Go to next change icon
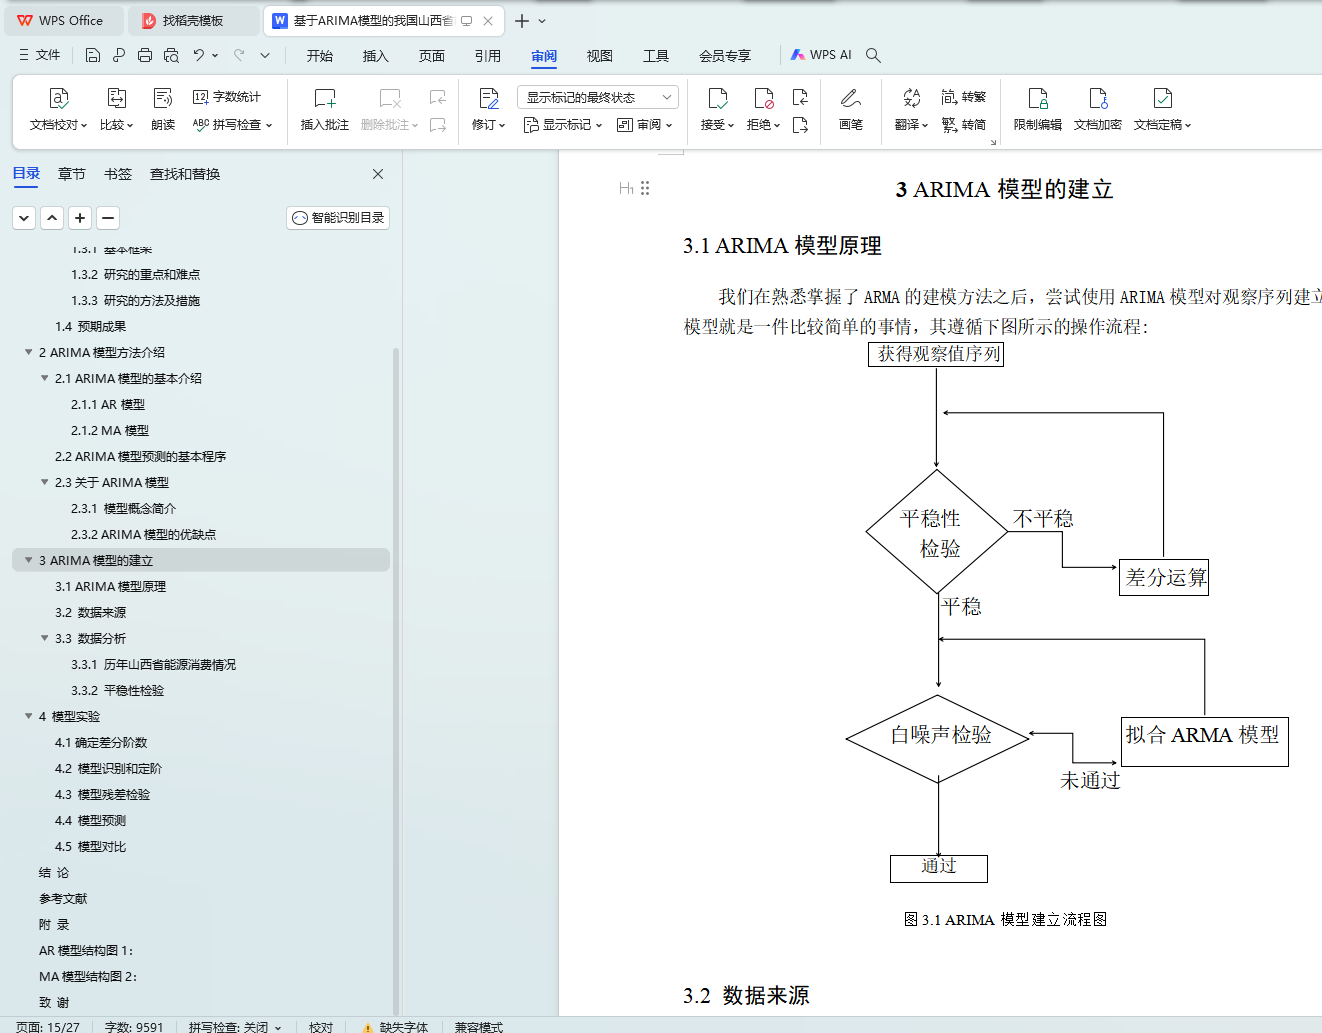 point(800,125)
